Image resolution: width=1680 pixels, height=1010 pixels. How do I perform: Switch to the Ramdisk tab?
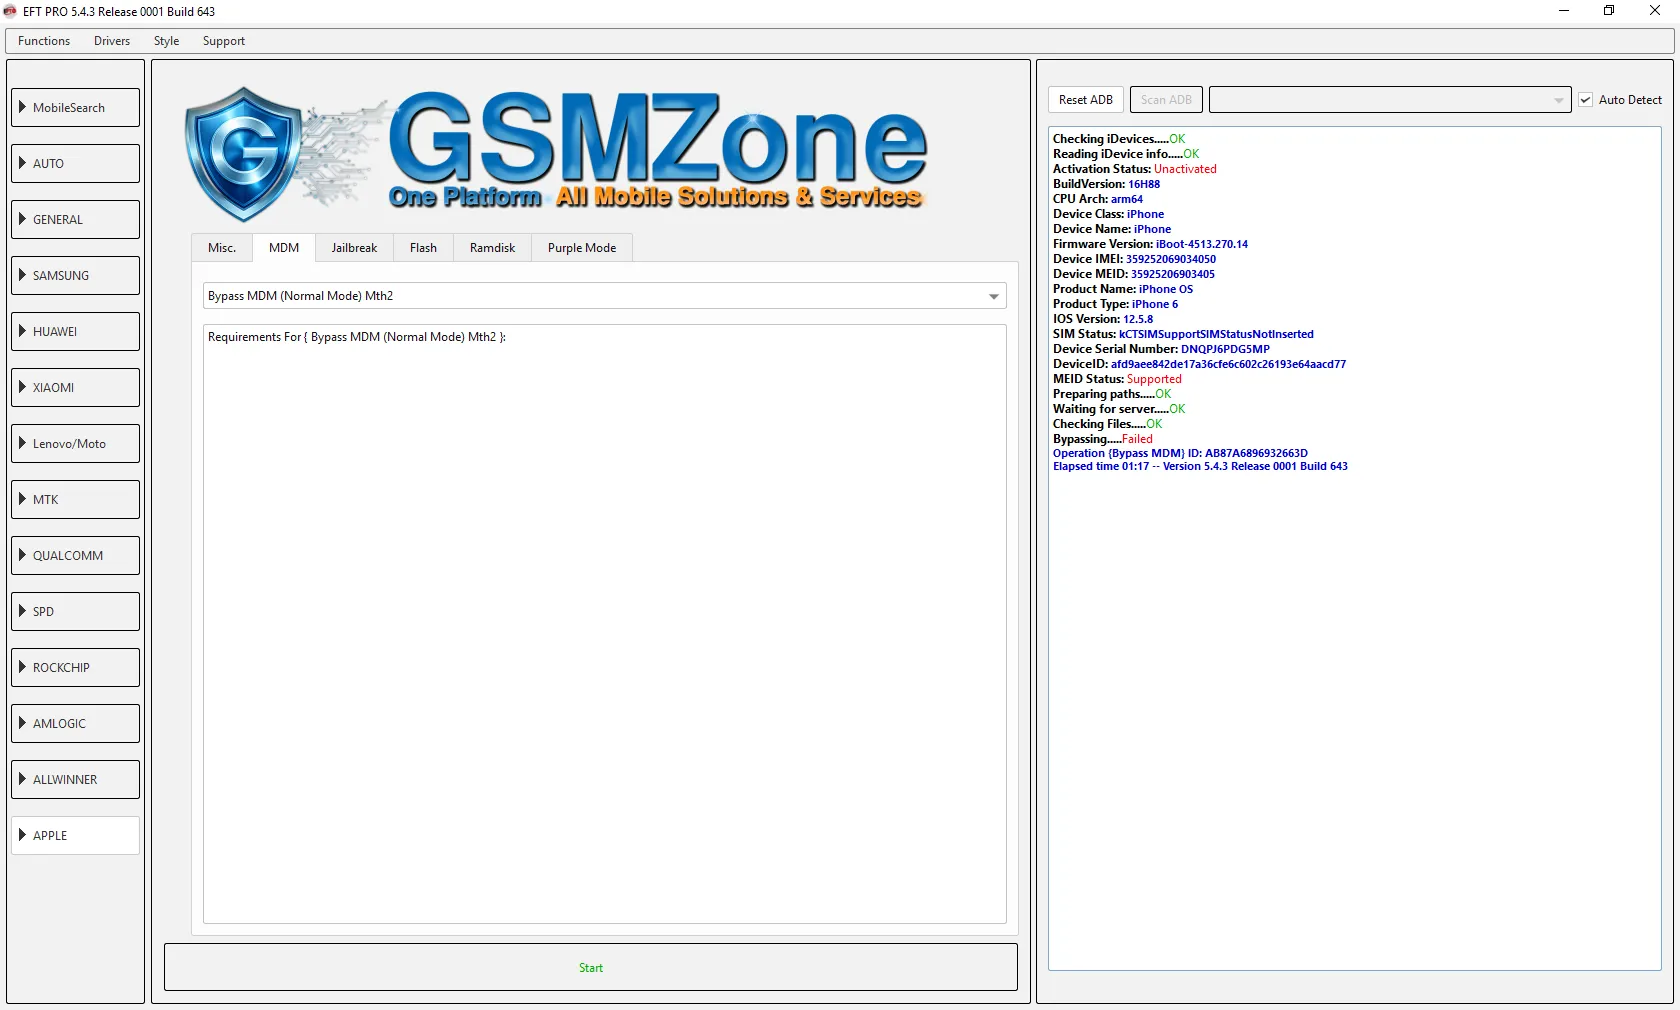(492, 248)
